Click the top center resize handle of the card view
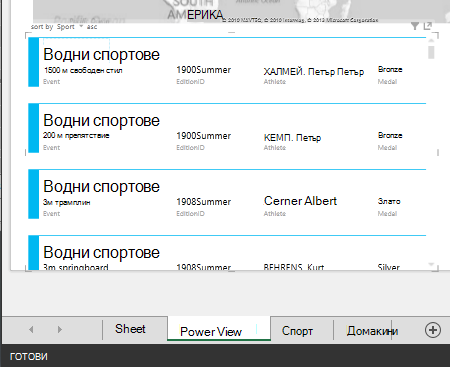450x367 pixels. pos(232,33)
